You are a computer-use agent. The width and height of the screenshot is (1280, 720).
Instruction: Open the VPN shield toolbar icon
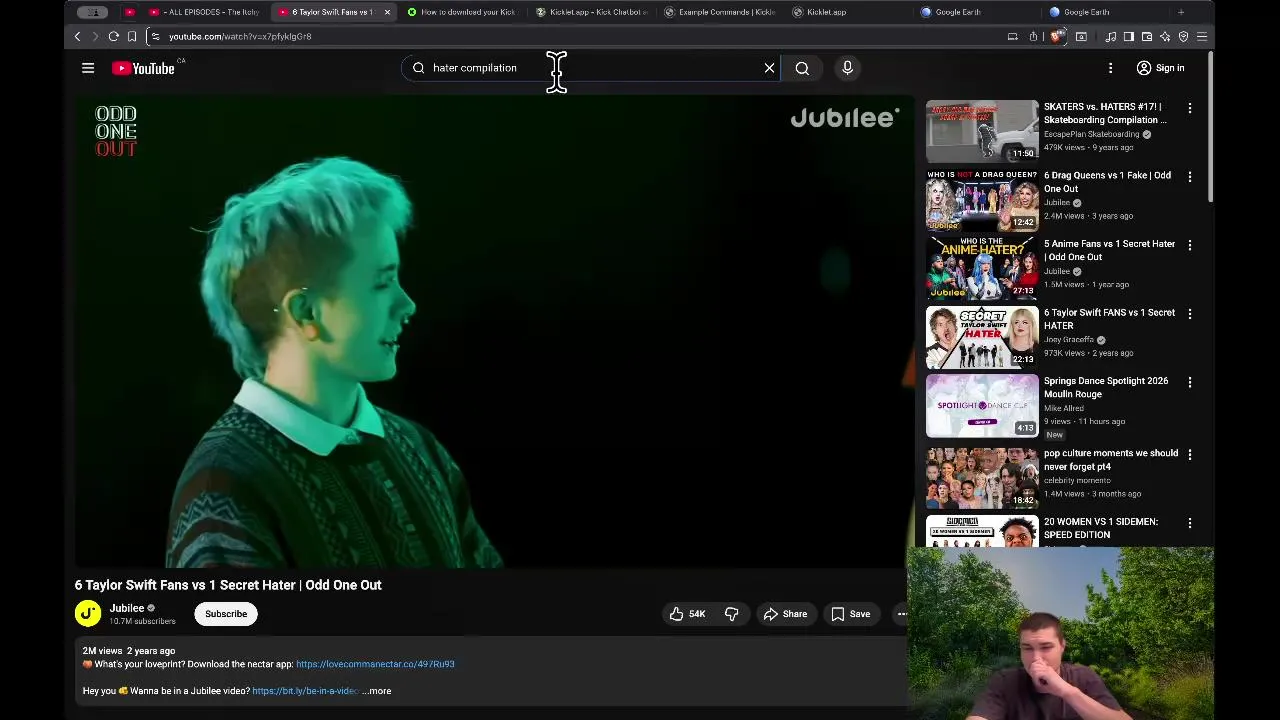1183,36
